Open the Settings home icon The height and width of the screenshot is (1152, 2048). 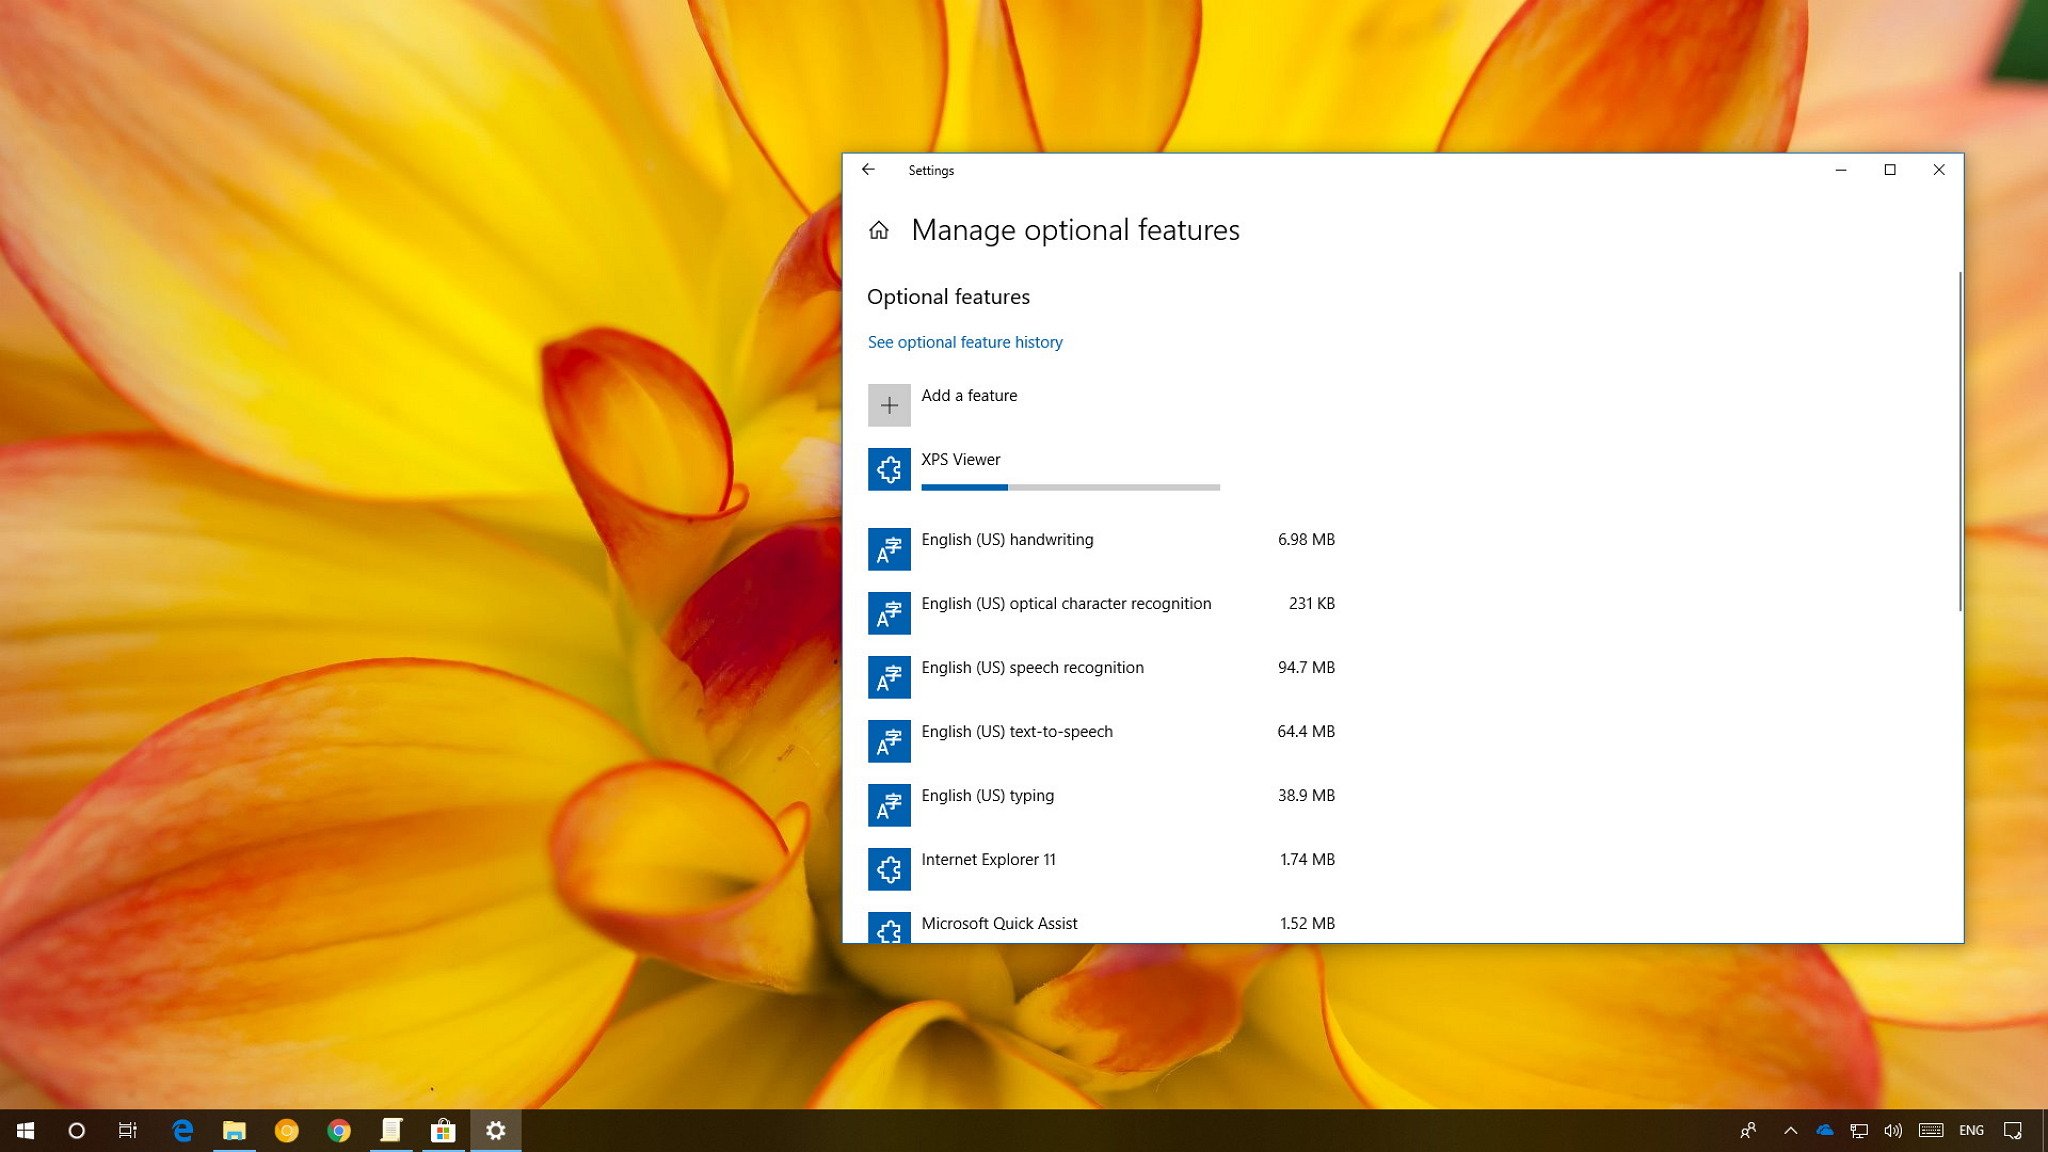[x=879, y=231]
